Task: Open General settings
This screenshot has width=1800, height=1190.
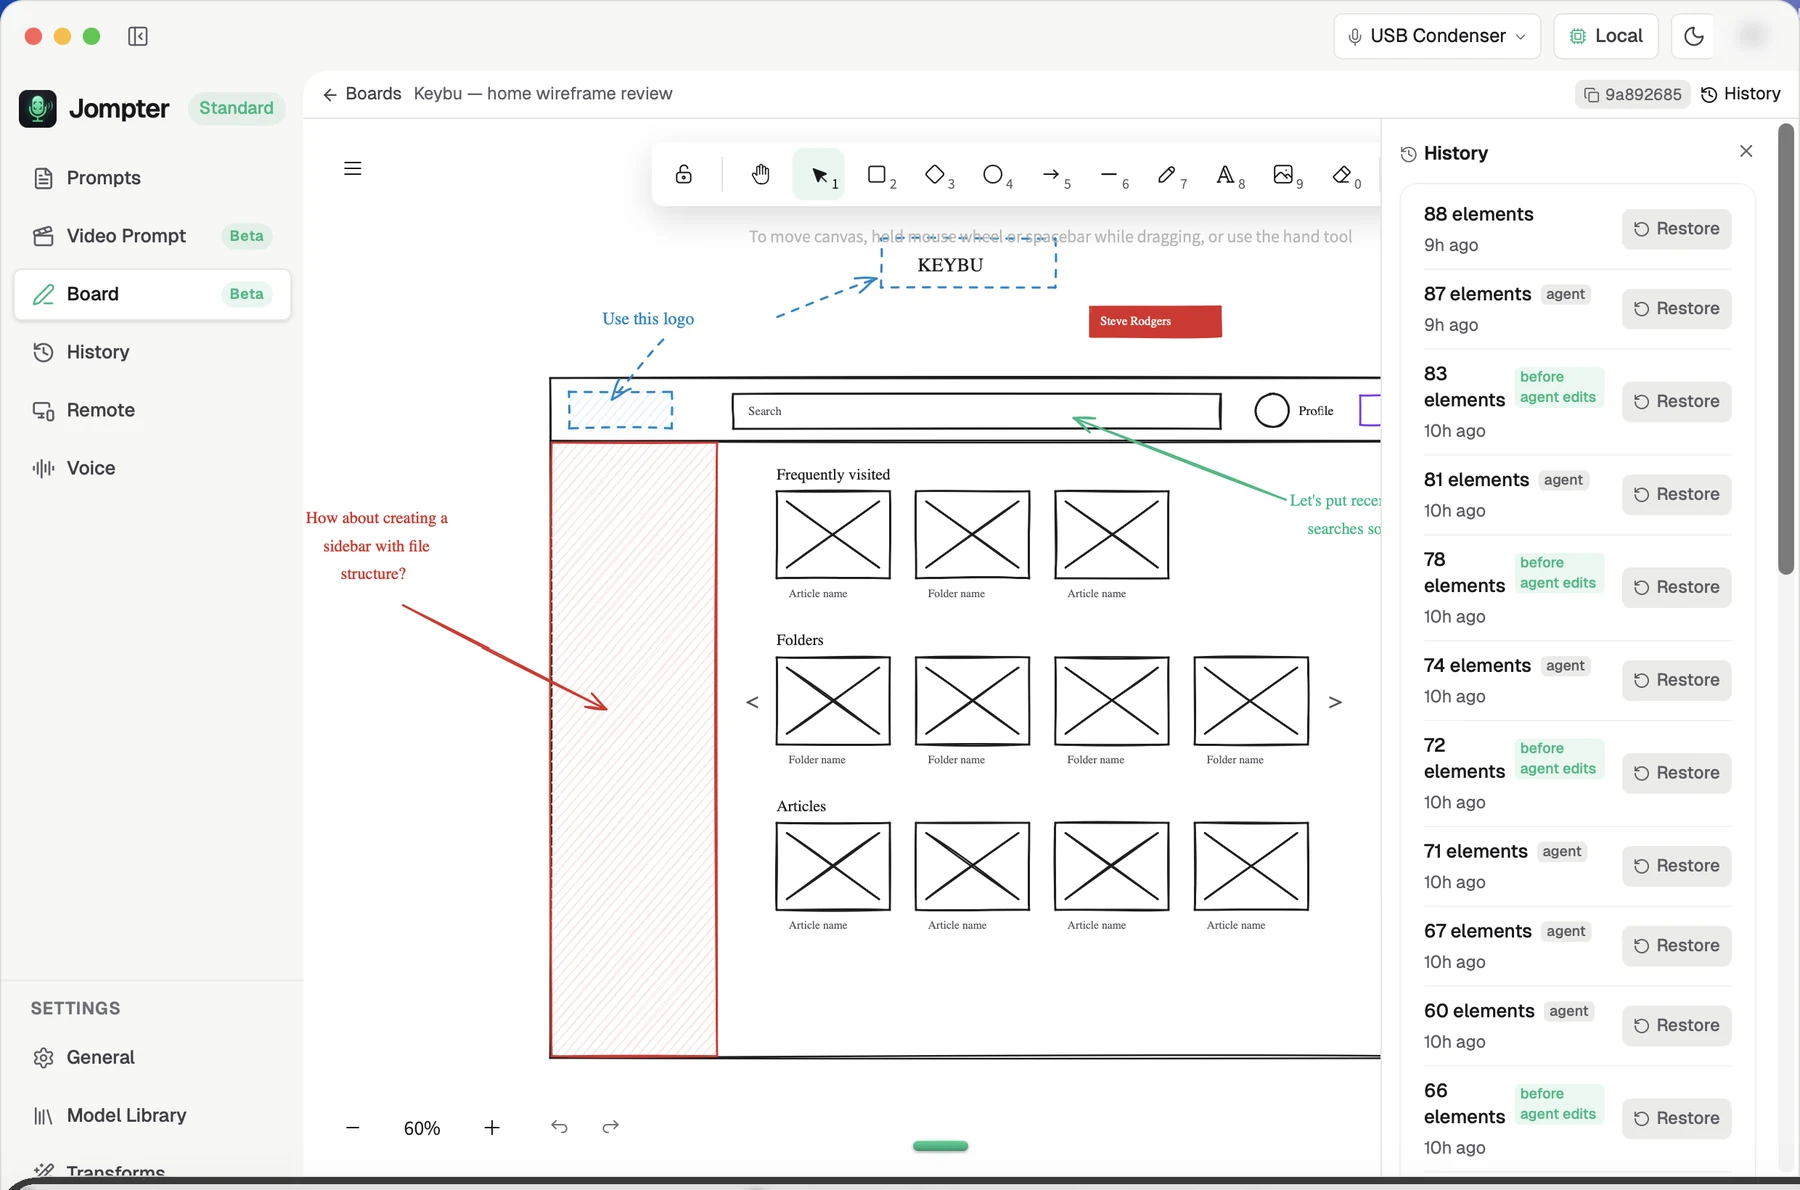Action: 152,1057
